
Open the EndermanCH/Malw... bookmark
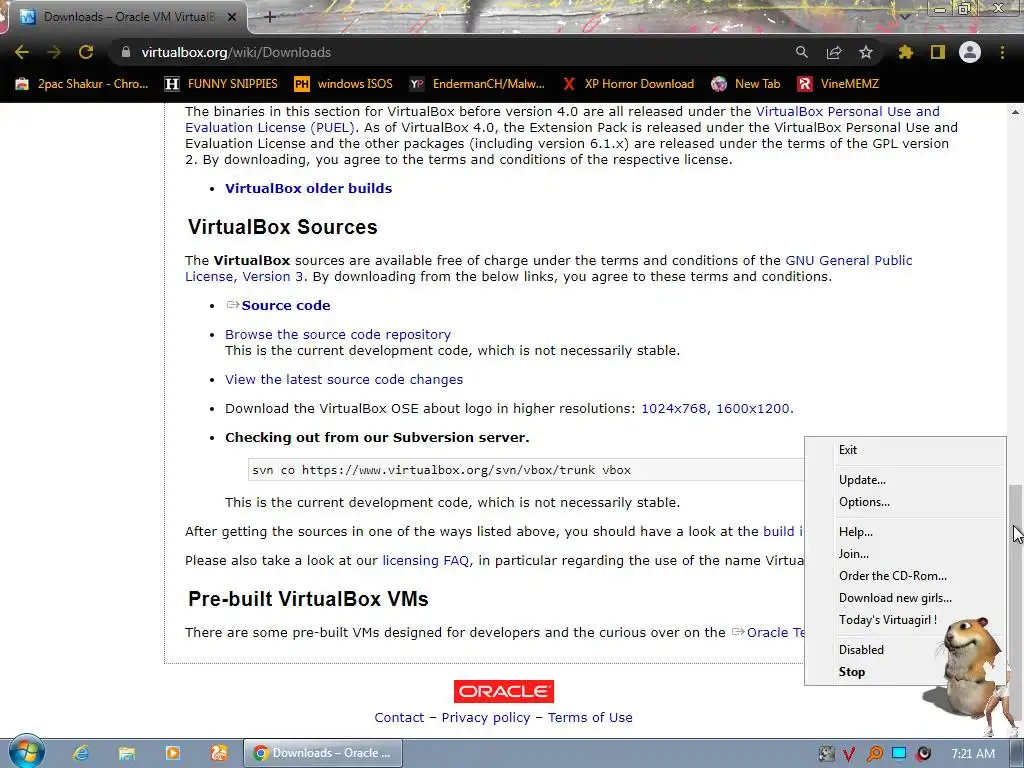(x=477, y=84)
